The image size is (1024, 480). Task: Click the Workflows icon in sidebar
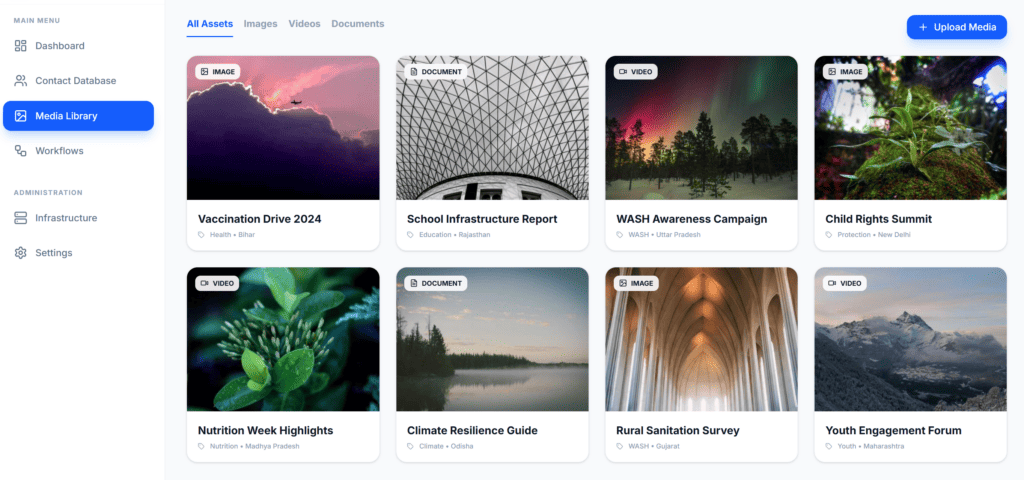click(x=21, y=151)
